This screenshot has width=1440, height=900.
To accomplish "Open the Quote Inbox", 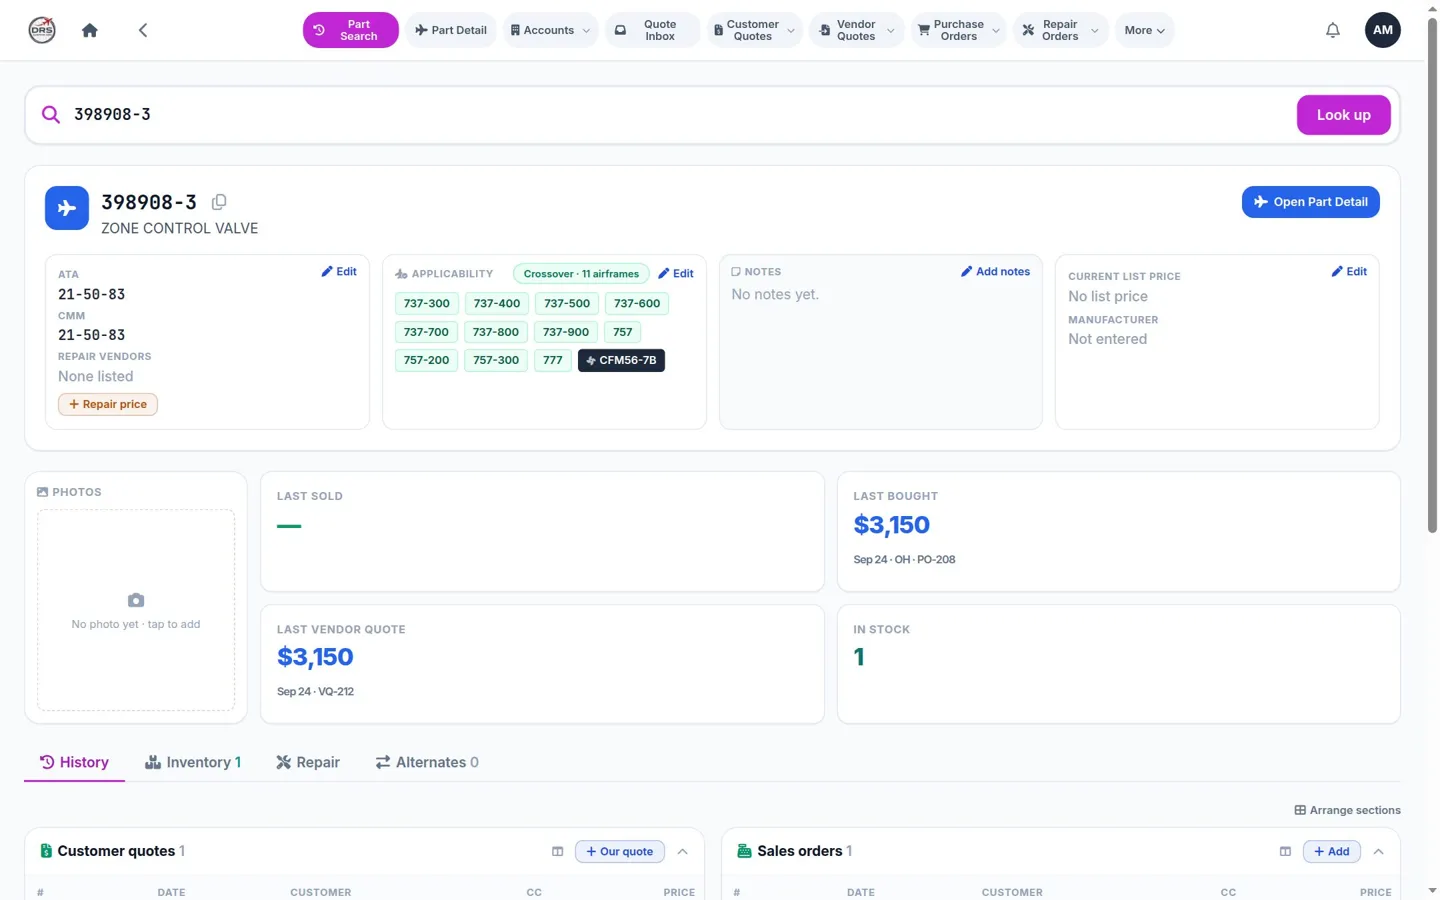I will tap(653, 30).
